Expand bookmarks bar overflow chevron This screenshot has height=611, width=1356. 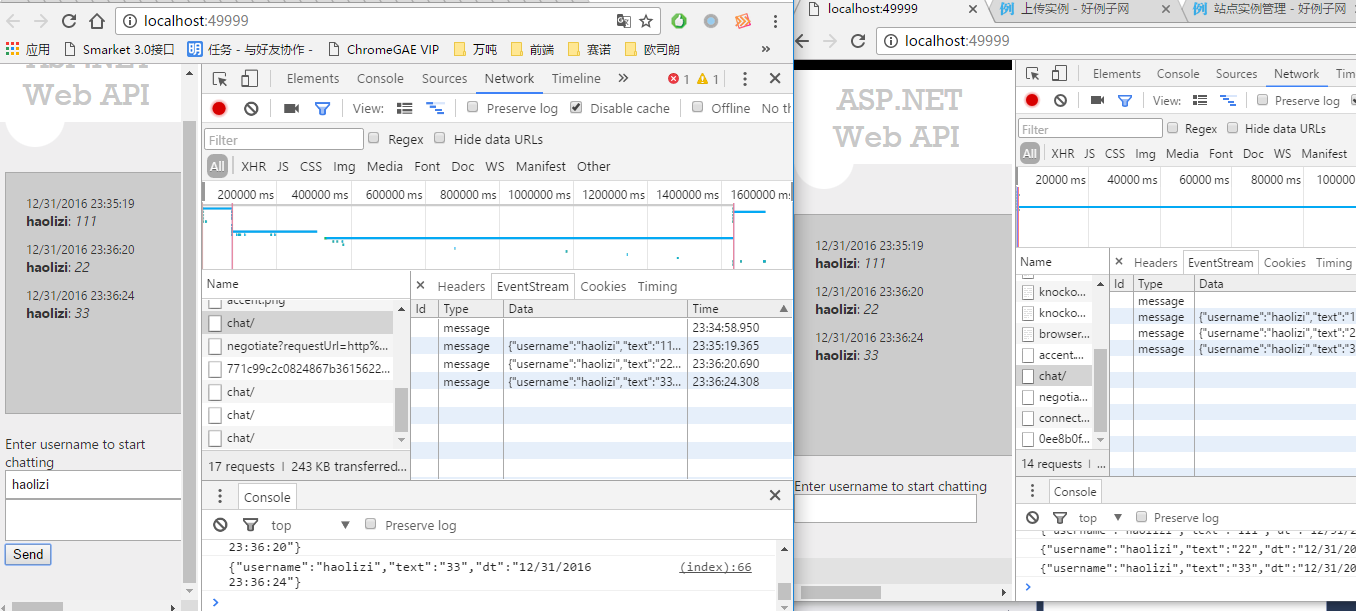pyautogui.click(x=766, y=49)
